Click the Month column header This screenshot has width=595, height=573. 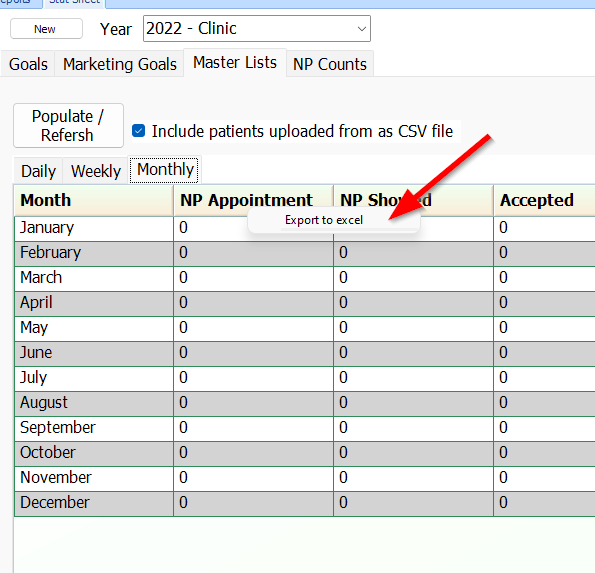[x=94, y=200]
